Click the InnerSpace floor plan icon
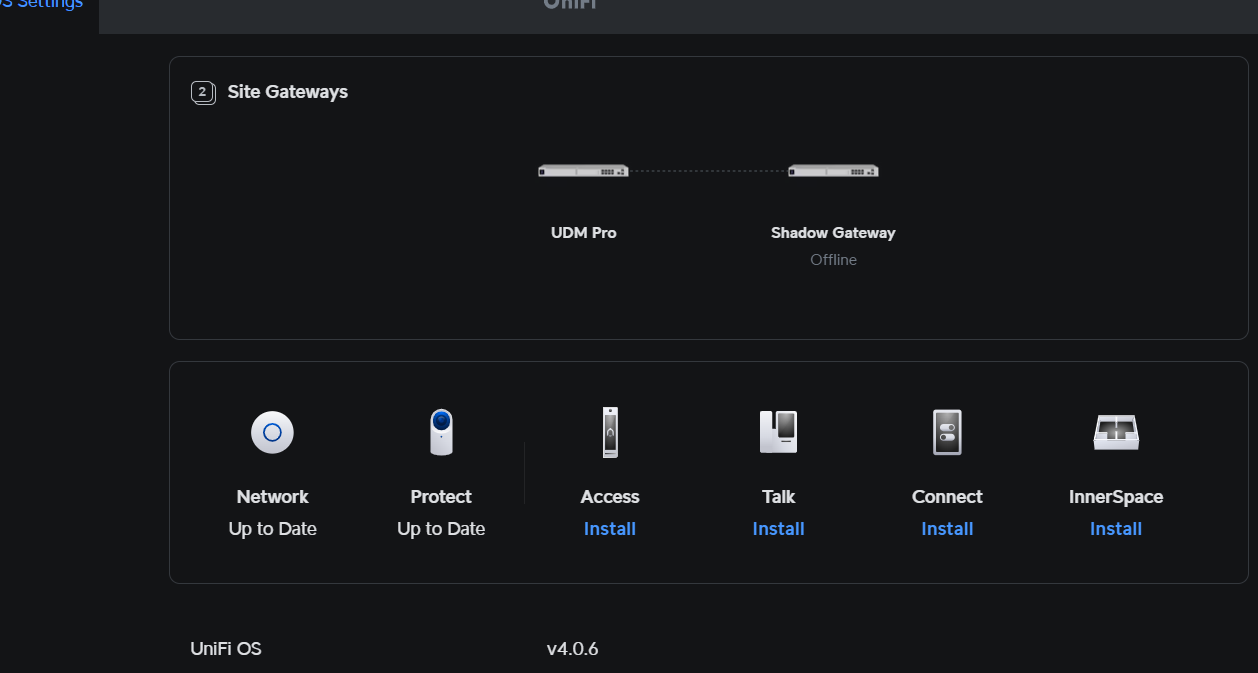This screenshot has height=673, width=1258. click(x=1116, y=433)
